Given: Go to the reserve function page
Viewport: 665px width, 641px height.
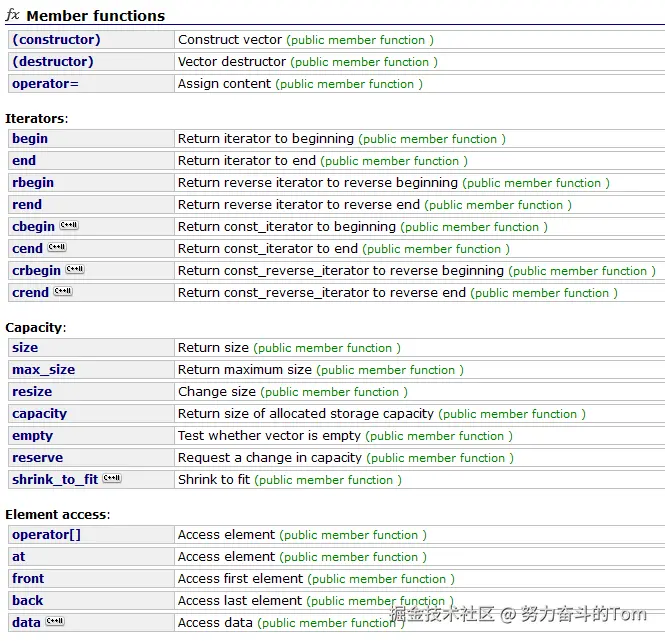Looking at the screenshot, I should 37,458.
